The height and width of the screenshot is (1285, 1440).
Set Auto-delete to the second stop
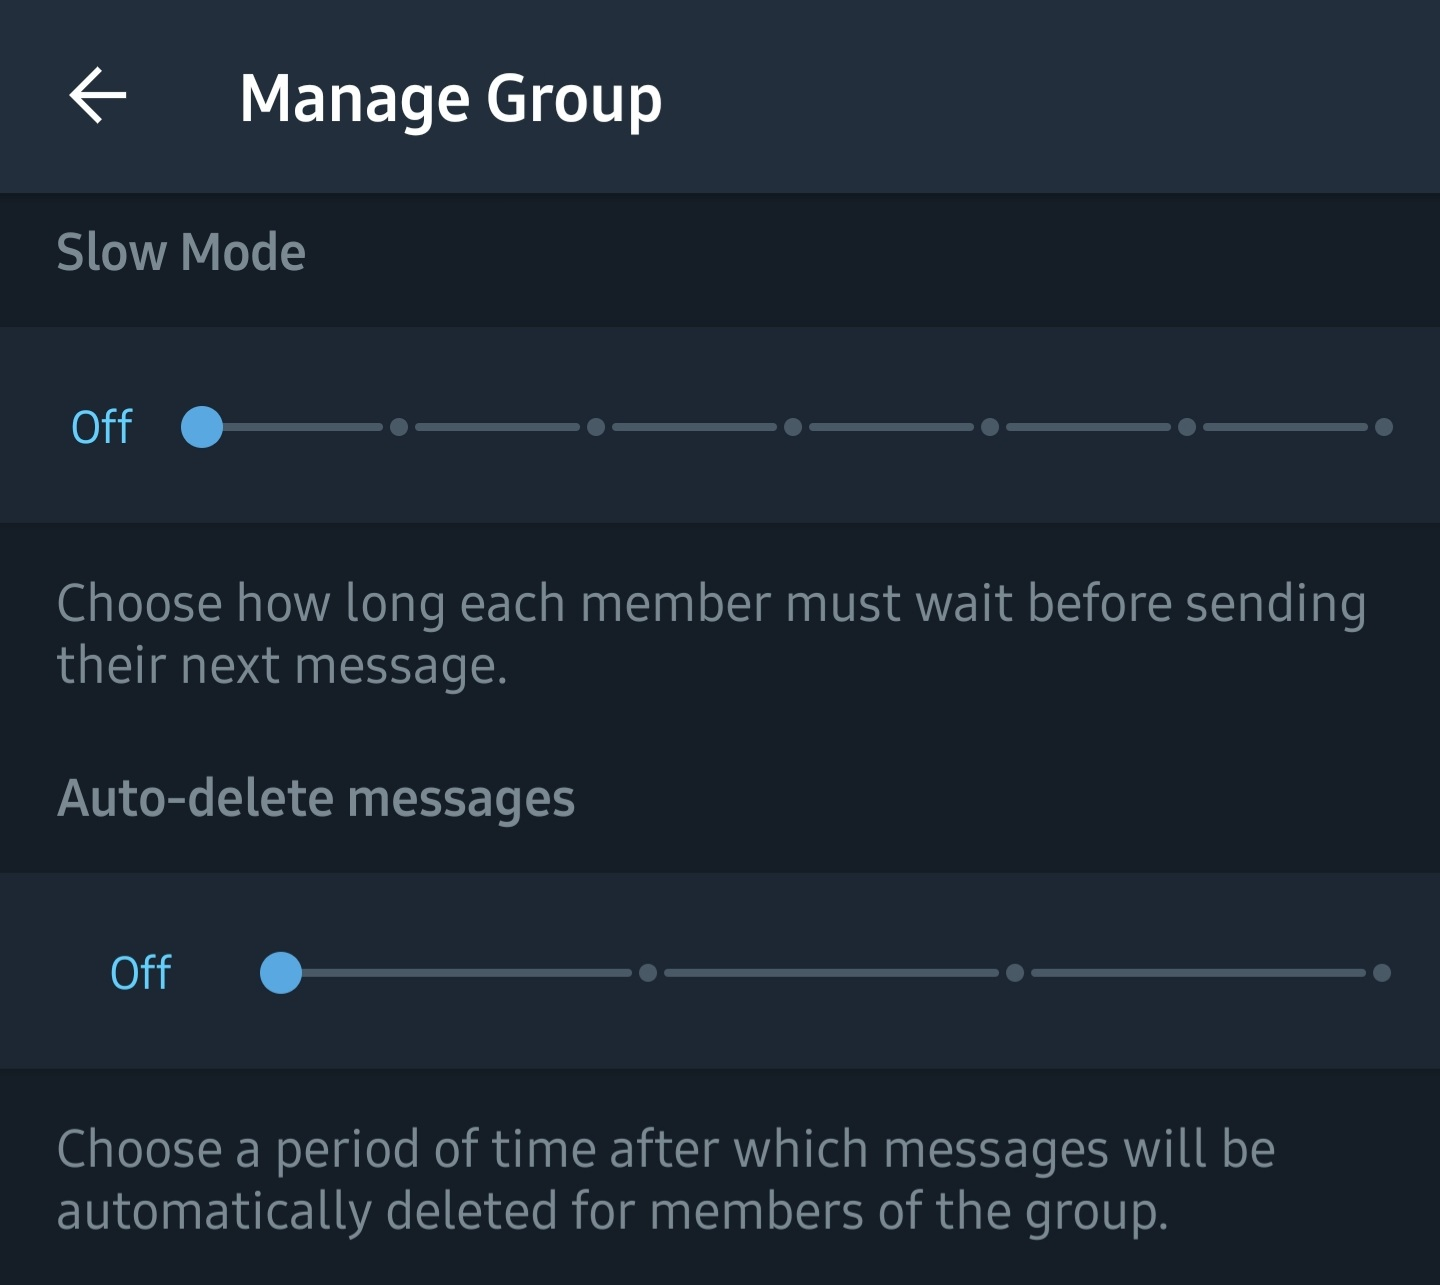point(648,973)
